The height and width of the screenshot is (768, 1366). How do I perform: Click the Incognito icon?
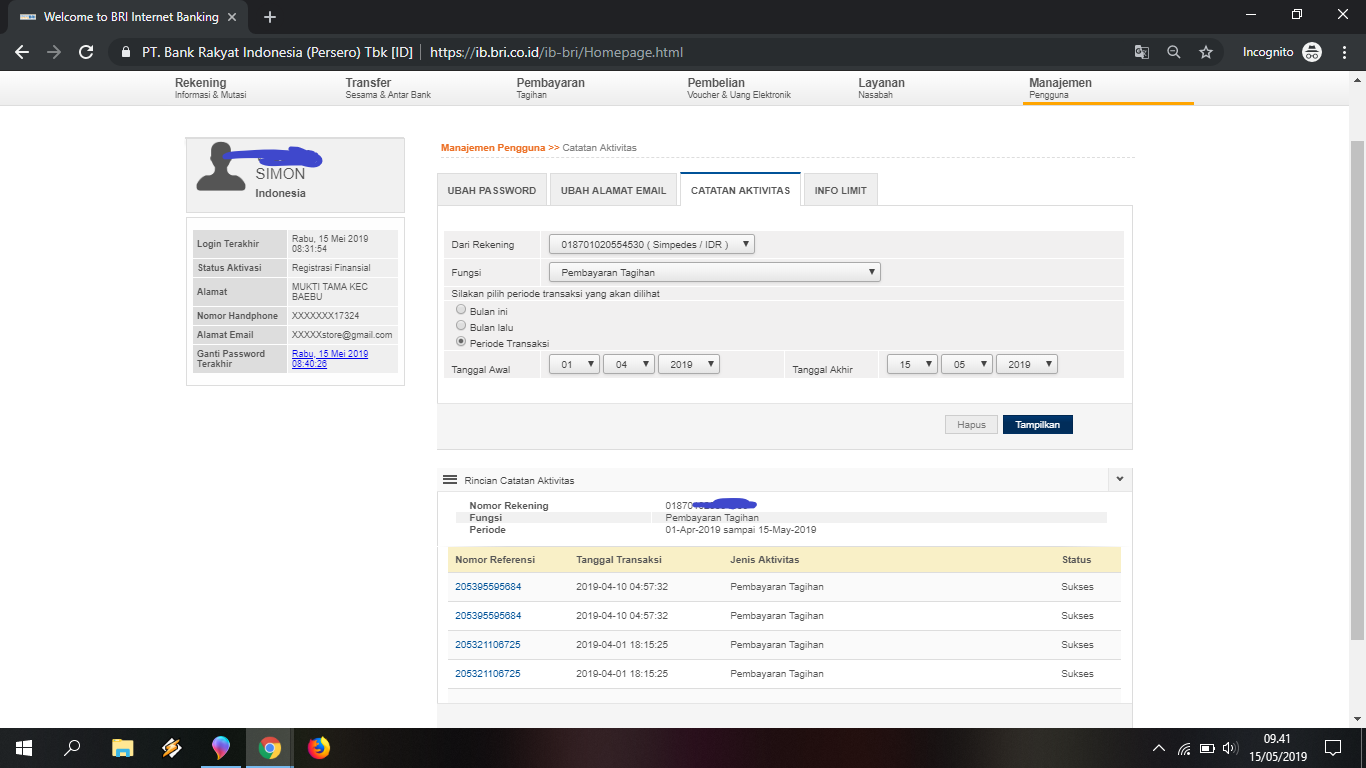[x=1312, y=52]
